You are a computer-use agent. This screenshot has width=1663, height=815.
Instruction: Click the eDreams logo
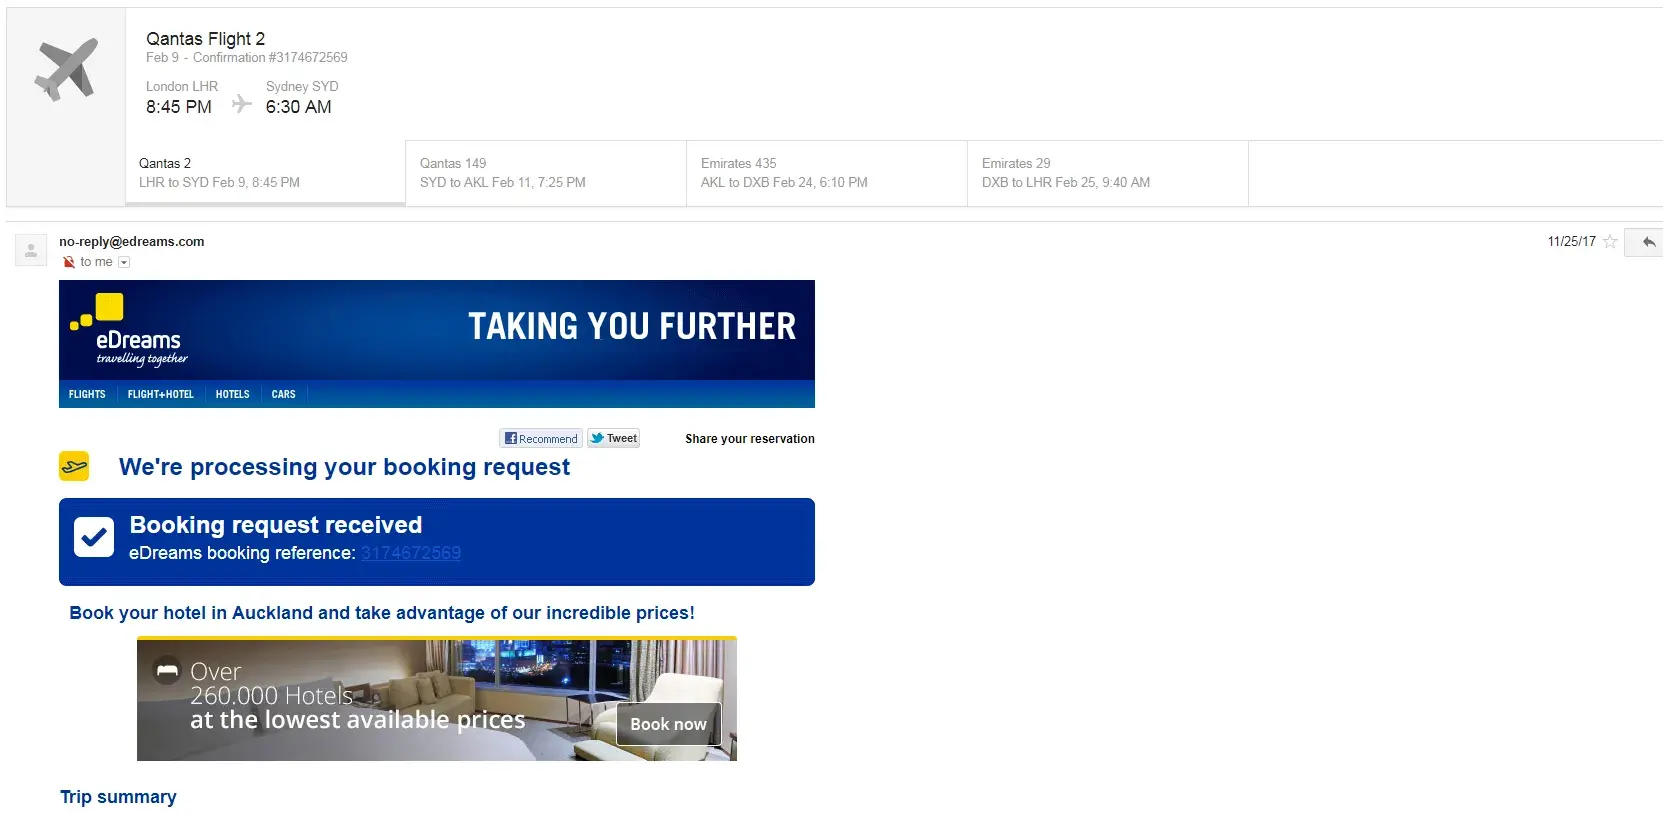[130, 331]
